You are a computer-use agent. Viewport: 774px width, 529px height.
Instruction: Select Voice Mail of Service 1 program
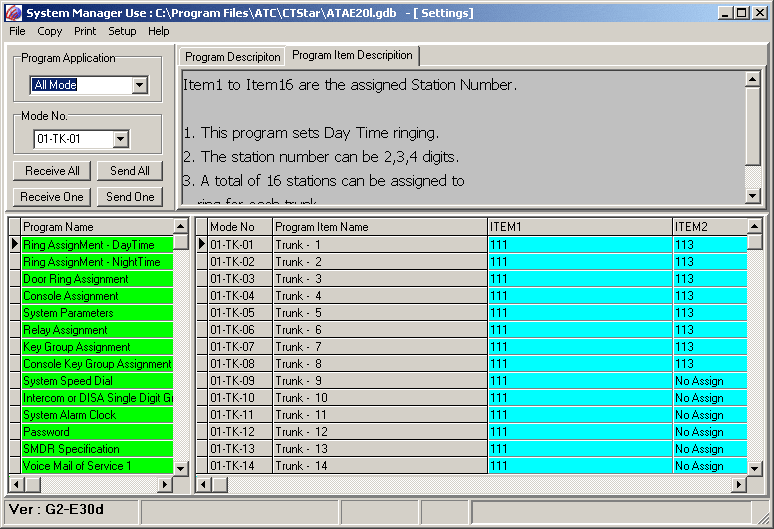point(97,466)
